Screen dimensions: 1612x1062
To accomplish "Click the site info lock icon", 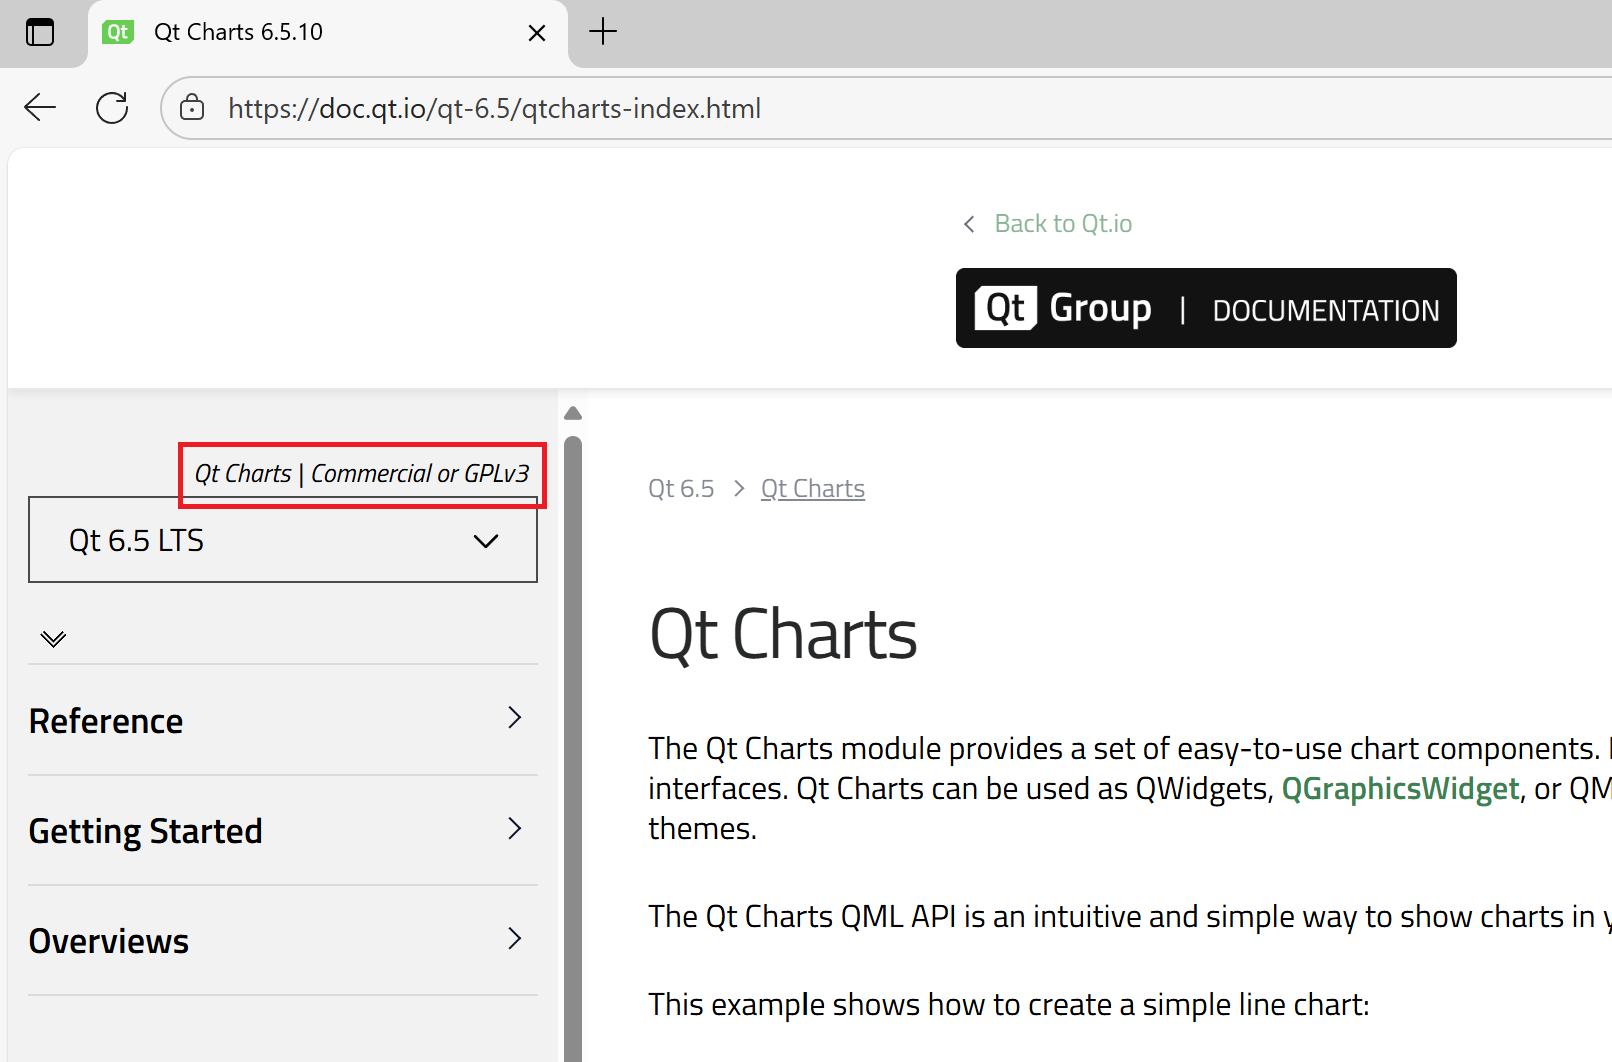I will click(192, 108).
